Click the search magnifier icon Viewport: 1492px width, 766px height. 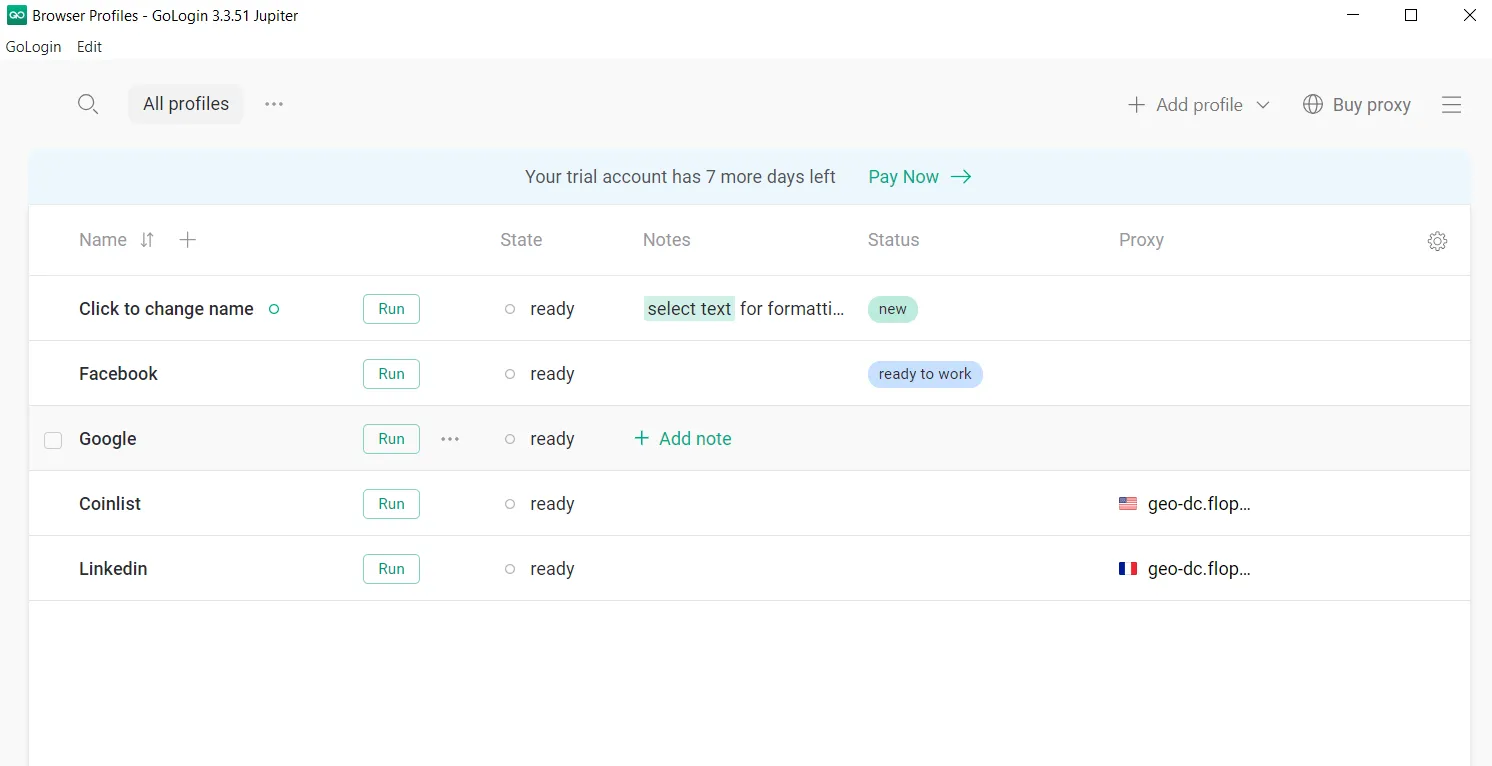[88, 104]
